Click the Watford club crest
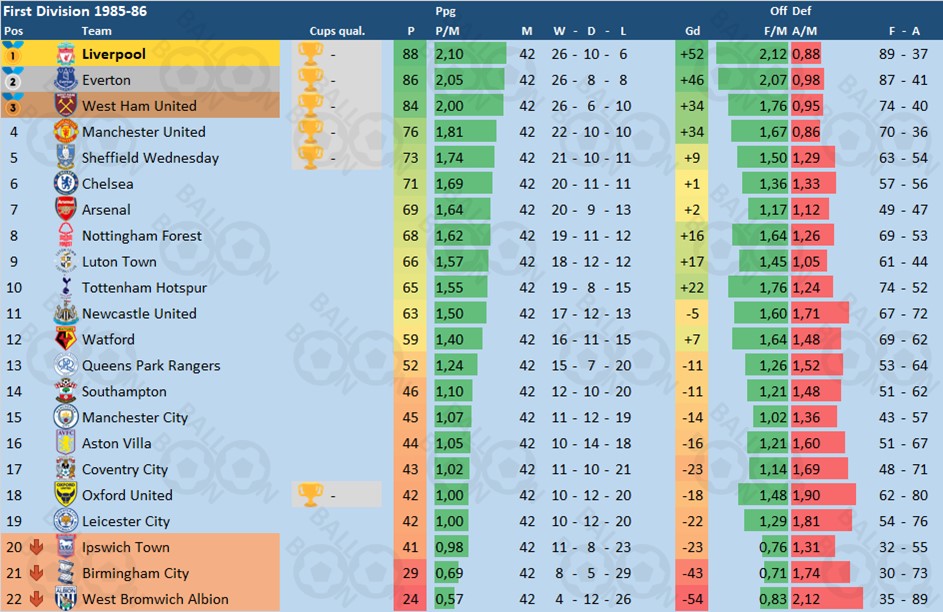 point(66,338)
